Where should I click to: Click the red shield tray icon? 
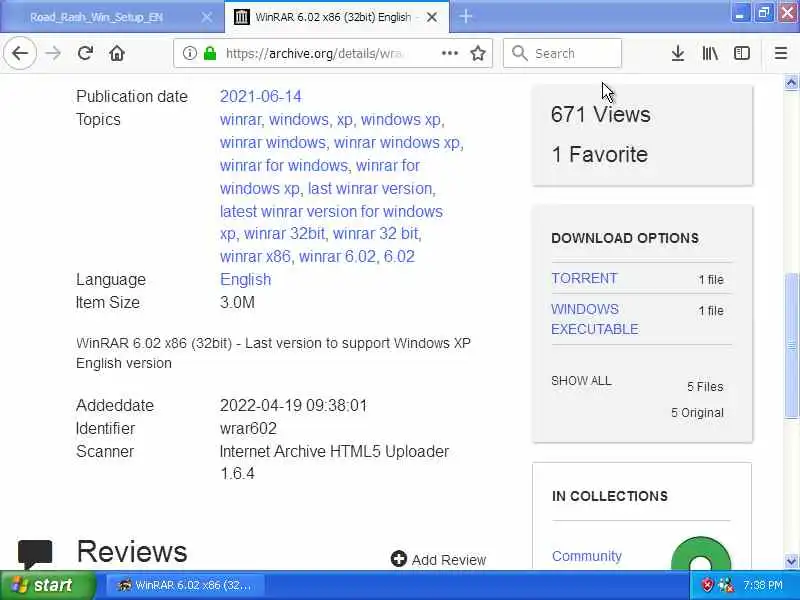pos(707,585)
